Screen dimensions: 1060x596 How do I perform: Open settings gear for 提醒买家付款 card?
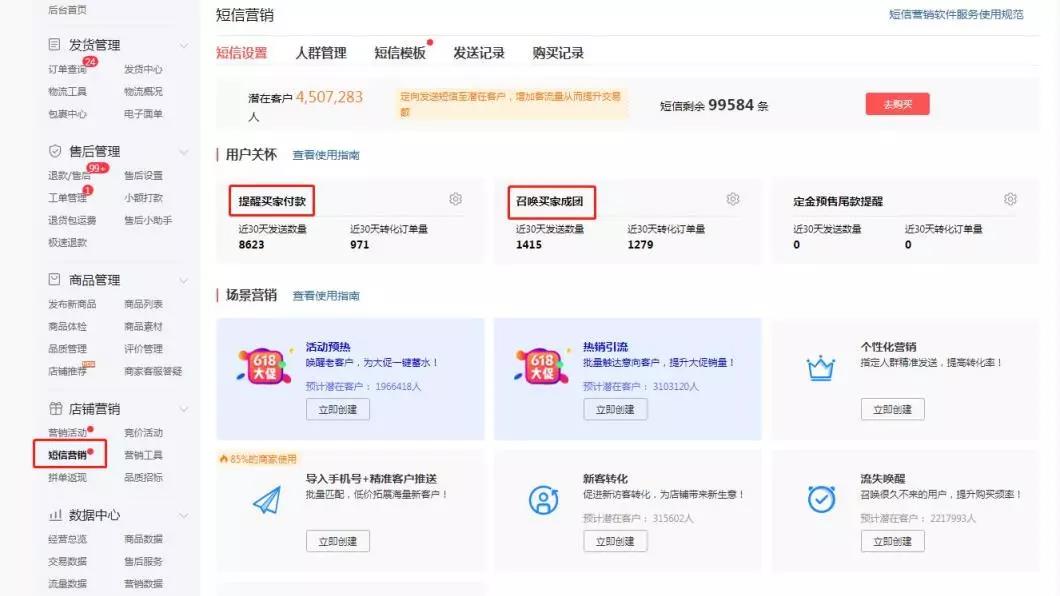456,199
